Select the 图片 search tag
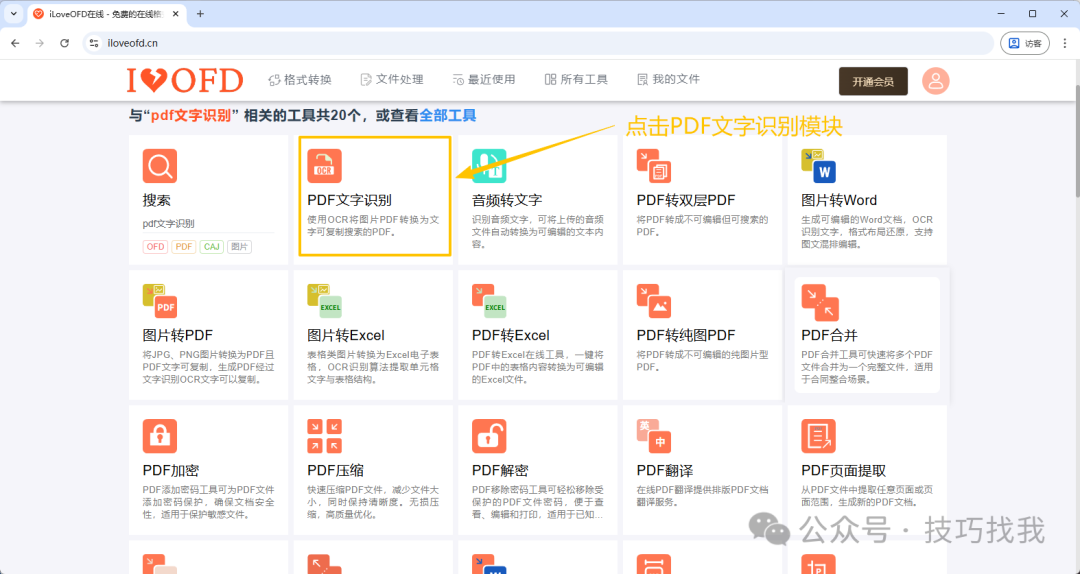This screenshot has width=1080, height=574. click(x=239, y=247)
